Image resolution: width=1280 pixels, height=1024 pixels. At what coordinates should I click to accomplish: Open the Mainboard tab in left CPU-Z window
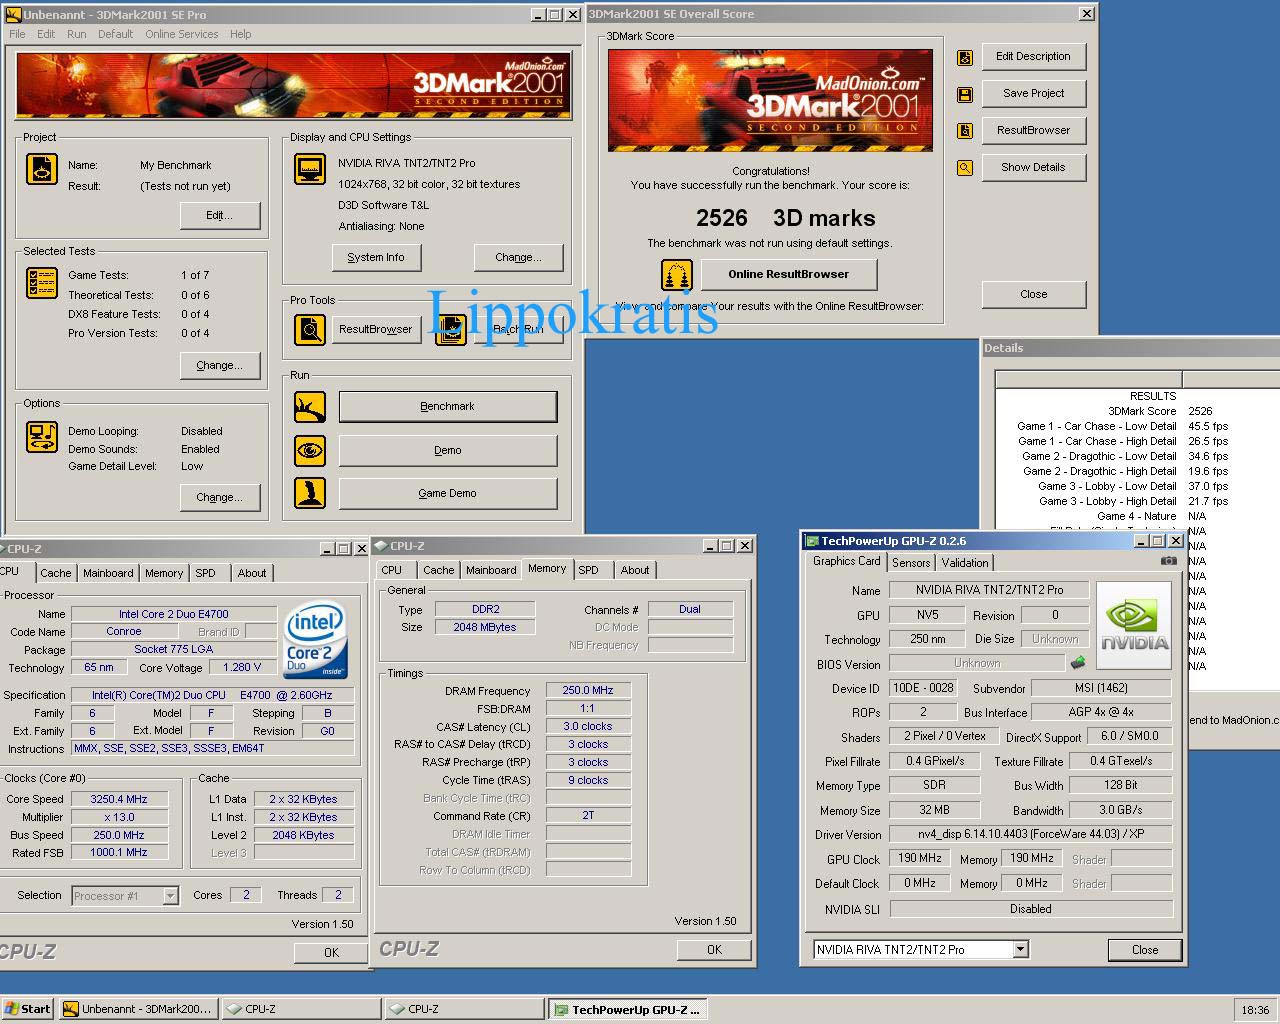coord(108,573)
